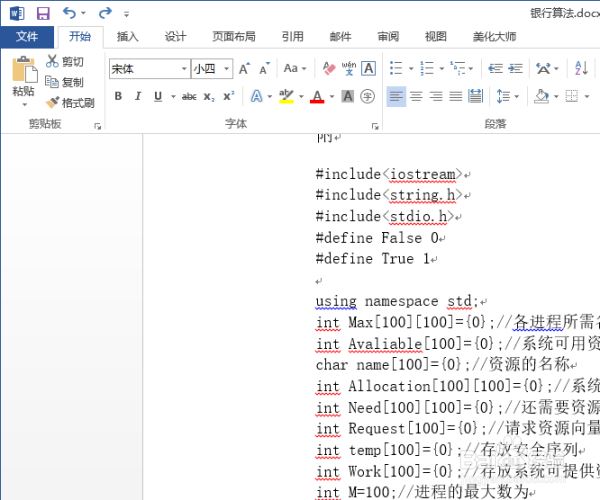The width and height of the screenshot is (600, 500).
Task: Open the font size dropdown (小四)
Action: pos(228,69)
